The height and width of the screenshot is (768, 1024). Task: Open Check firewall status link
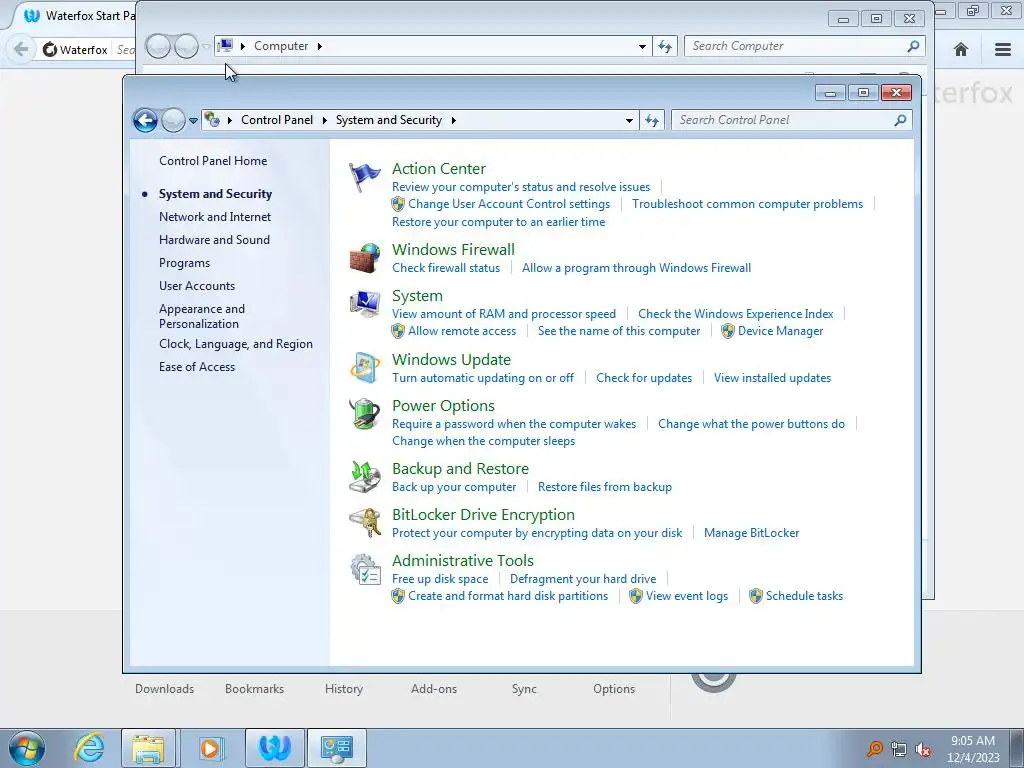[x=446, y=268]
